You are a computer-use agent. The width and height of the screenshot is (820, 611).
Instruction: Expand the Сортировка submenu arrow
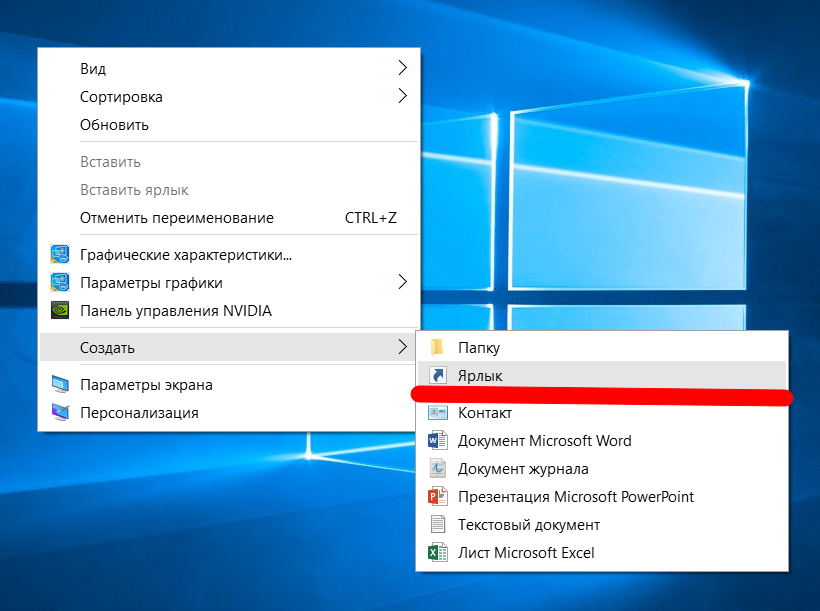click(402, 96)
